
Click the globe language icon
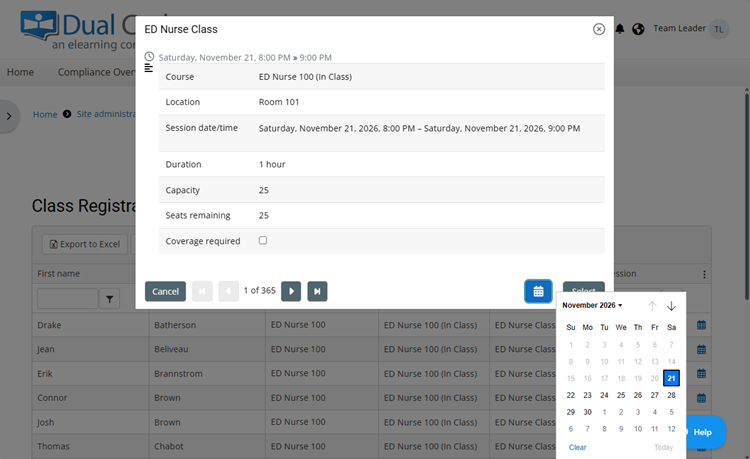[x=639, y=29]
